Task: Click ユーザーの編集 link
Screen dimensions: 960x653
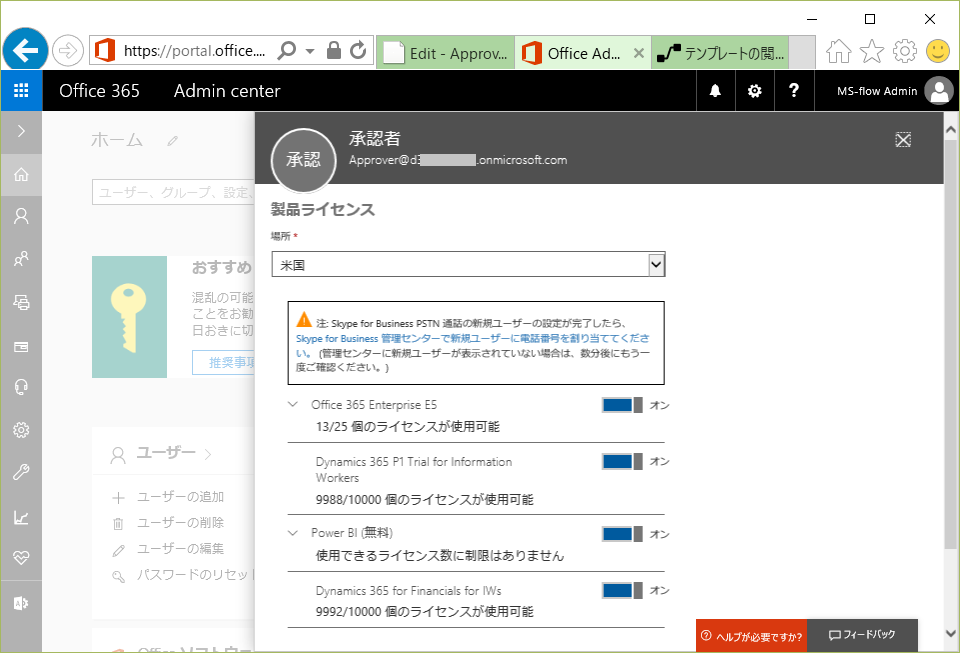Action: pos(180,548)
